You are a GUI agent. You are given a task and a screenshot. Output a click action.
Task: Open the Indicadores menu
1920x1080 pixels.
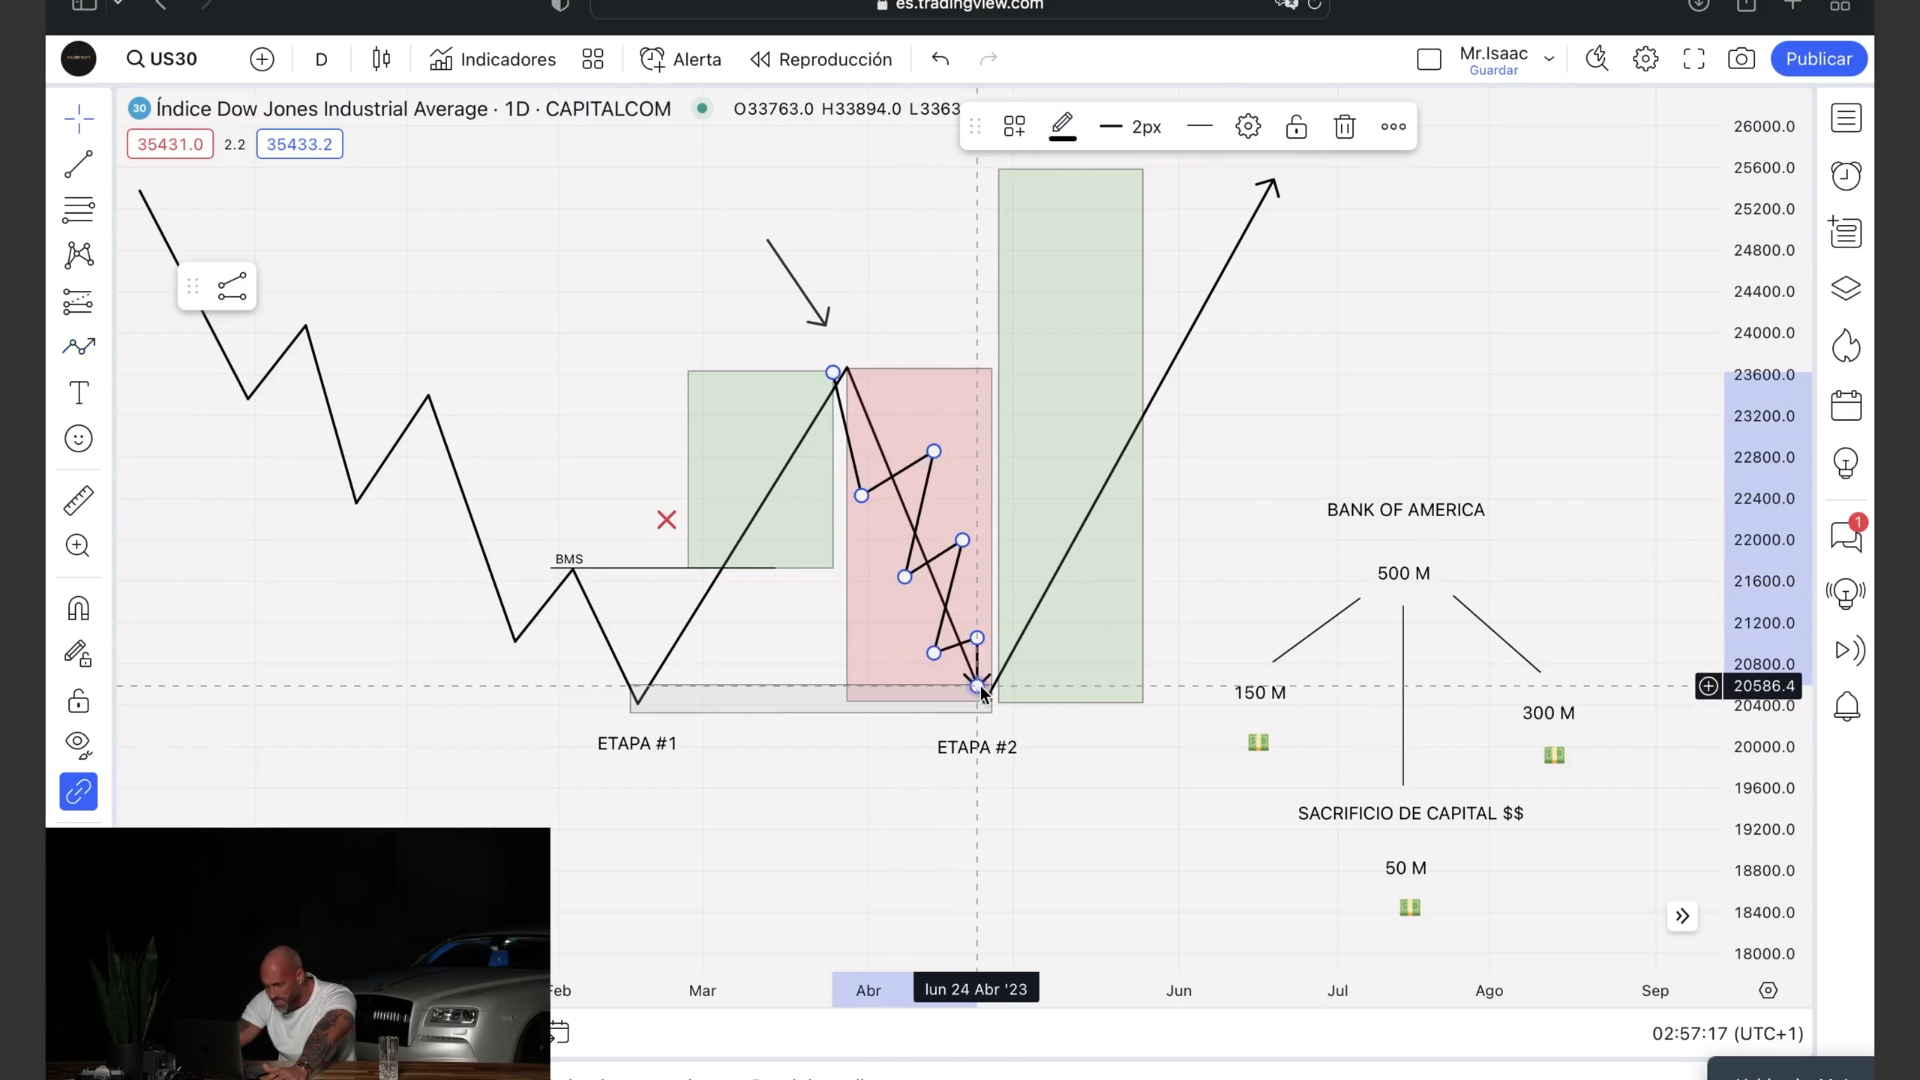click(x=493, y=59)
